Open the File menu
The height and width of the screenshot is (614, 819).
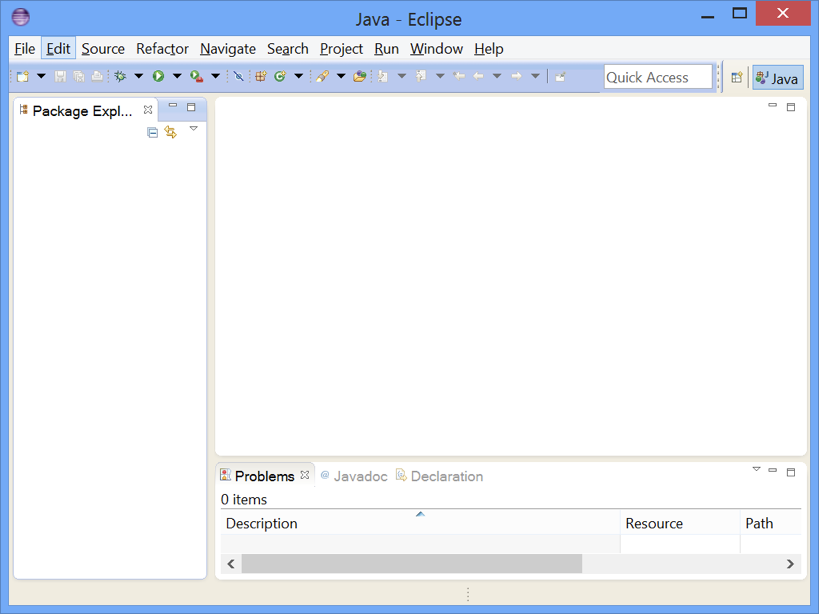[x=25, y=49]
